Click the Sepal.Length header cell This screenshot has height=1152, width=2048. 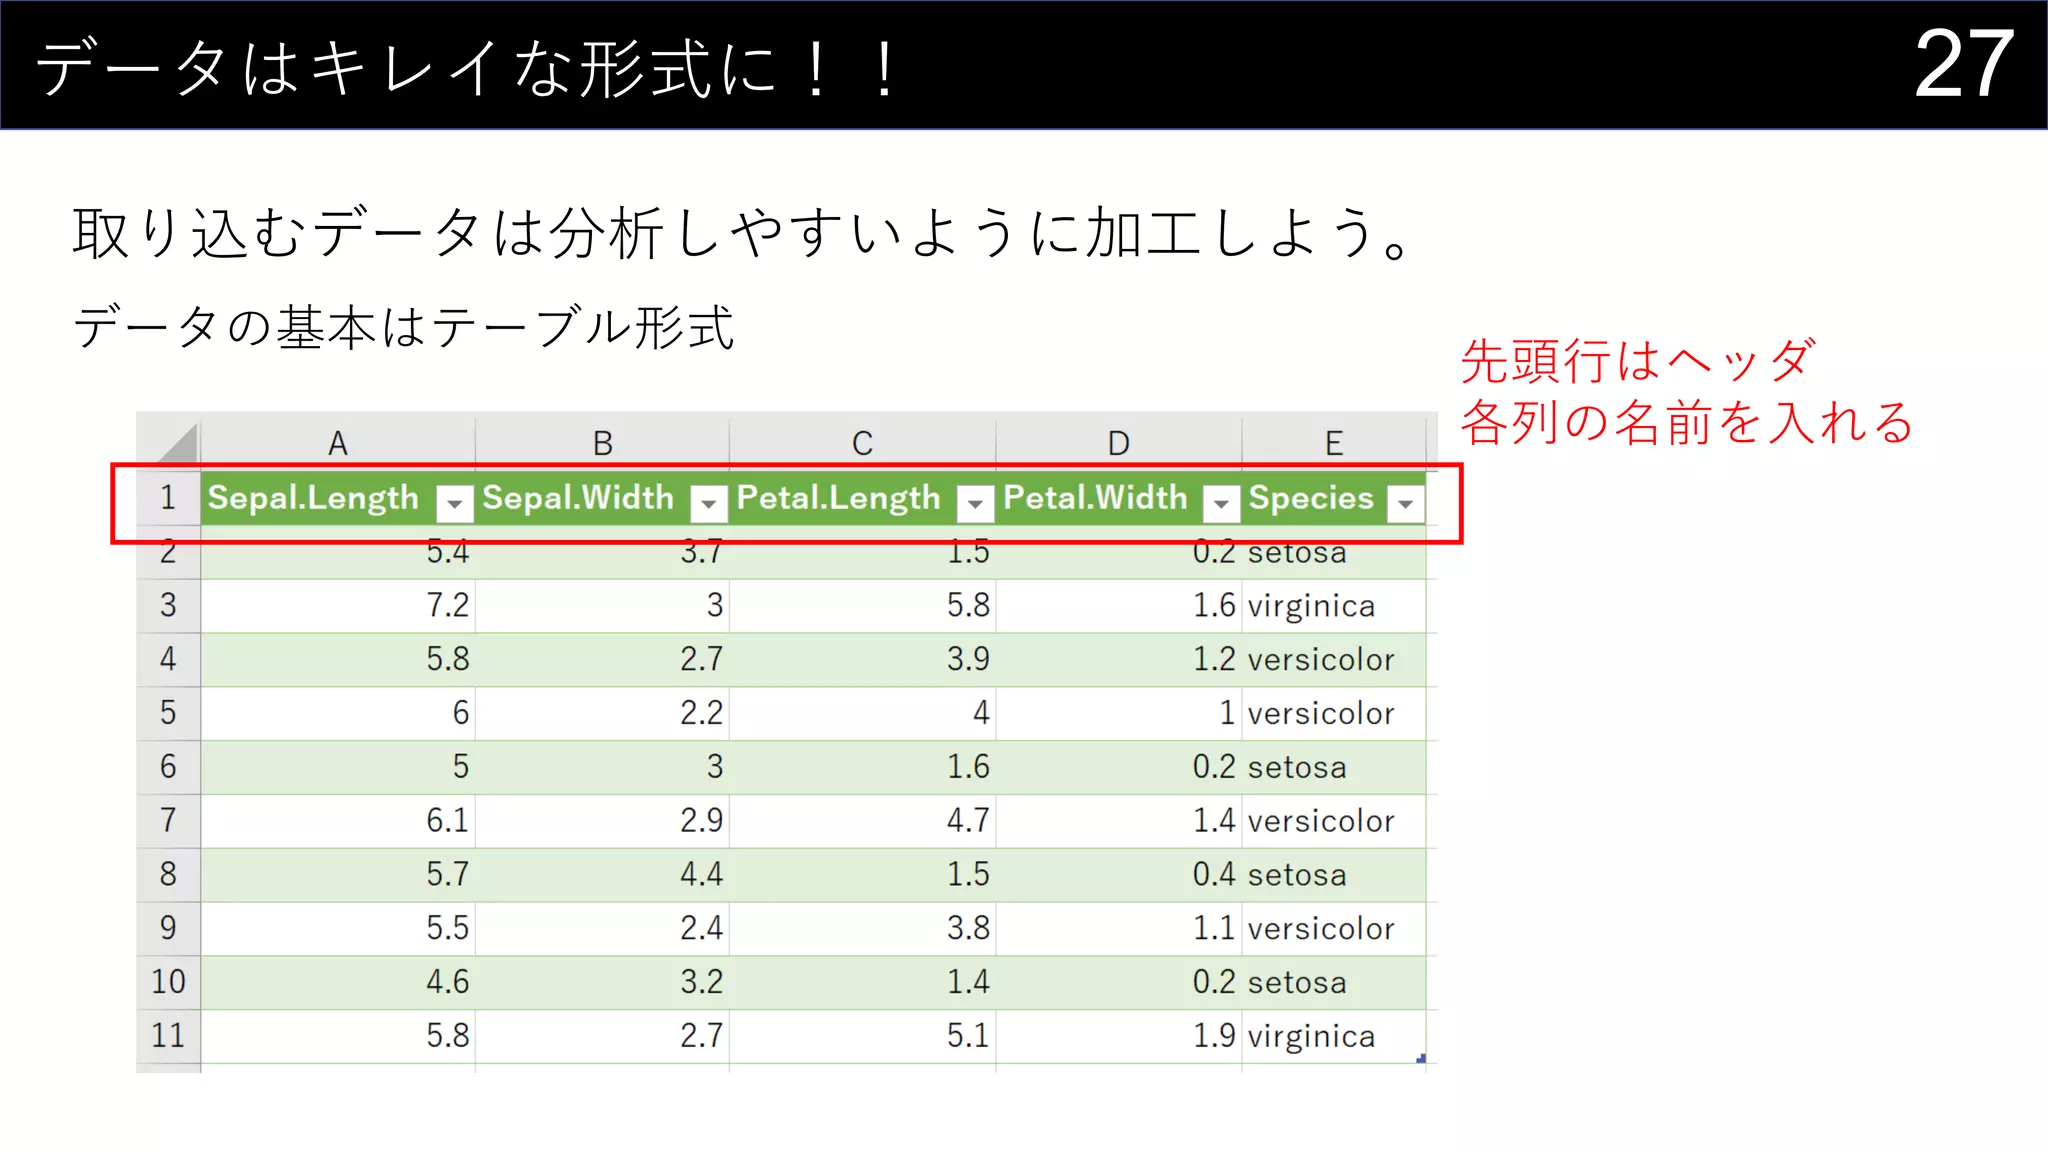(x=313, y=498)
